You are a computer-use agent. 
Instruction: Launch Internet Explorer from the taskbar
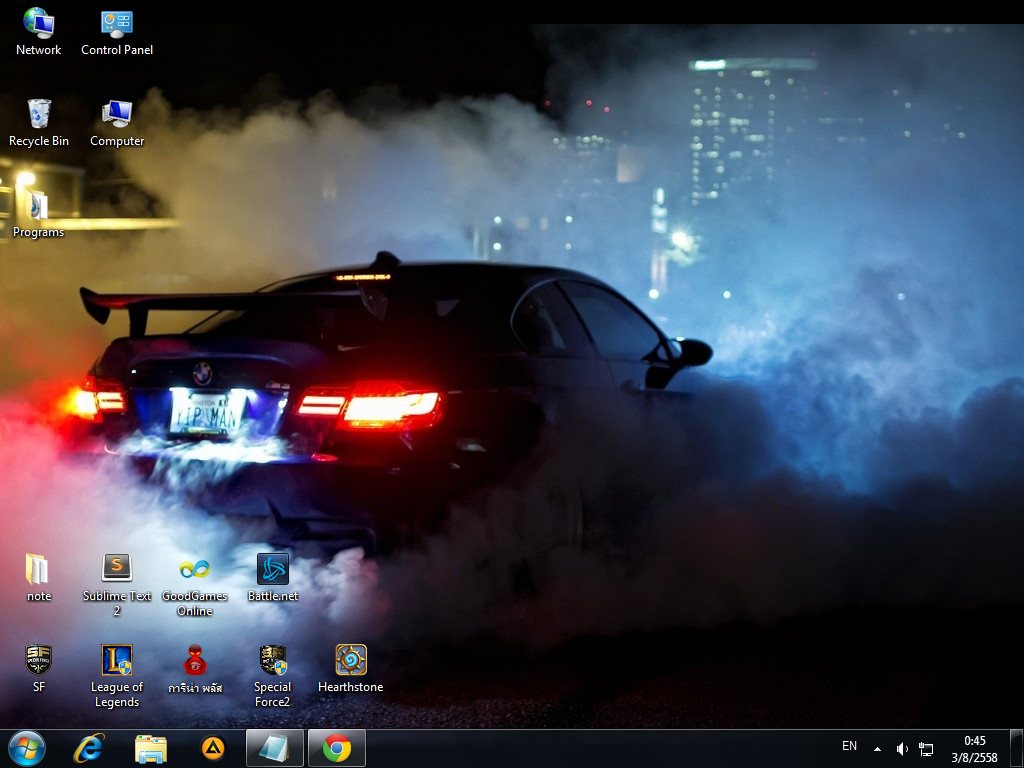pyautogui.click(x=89, y=748)
